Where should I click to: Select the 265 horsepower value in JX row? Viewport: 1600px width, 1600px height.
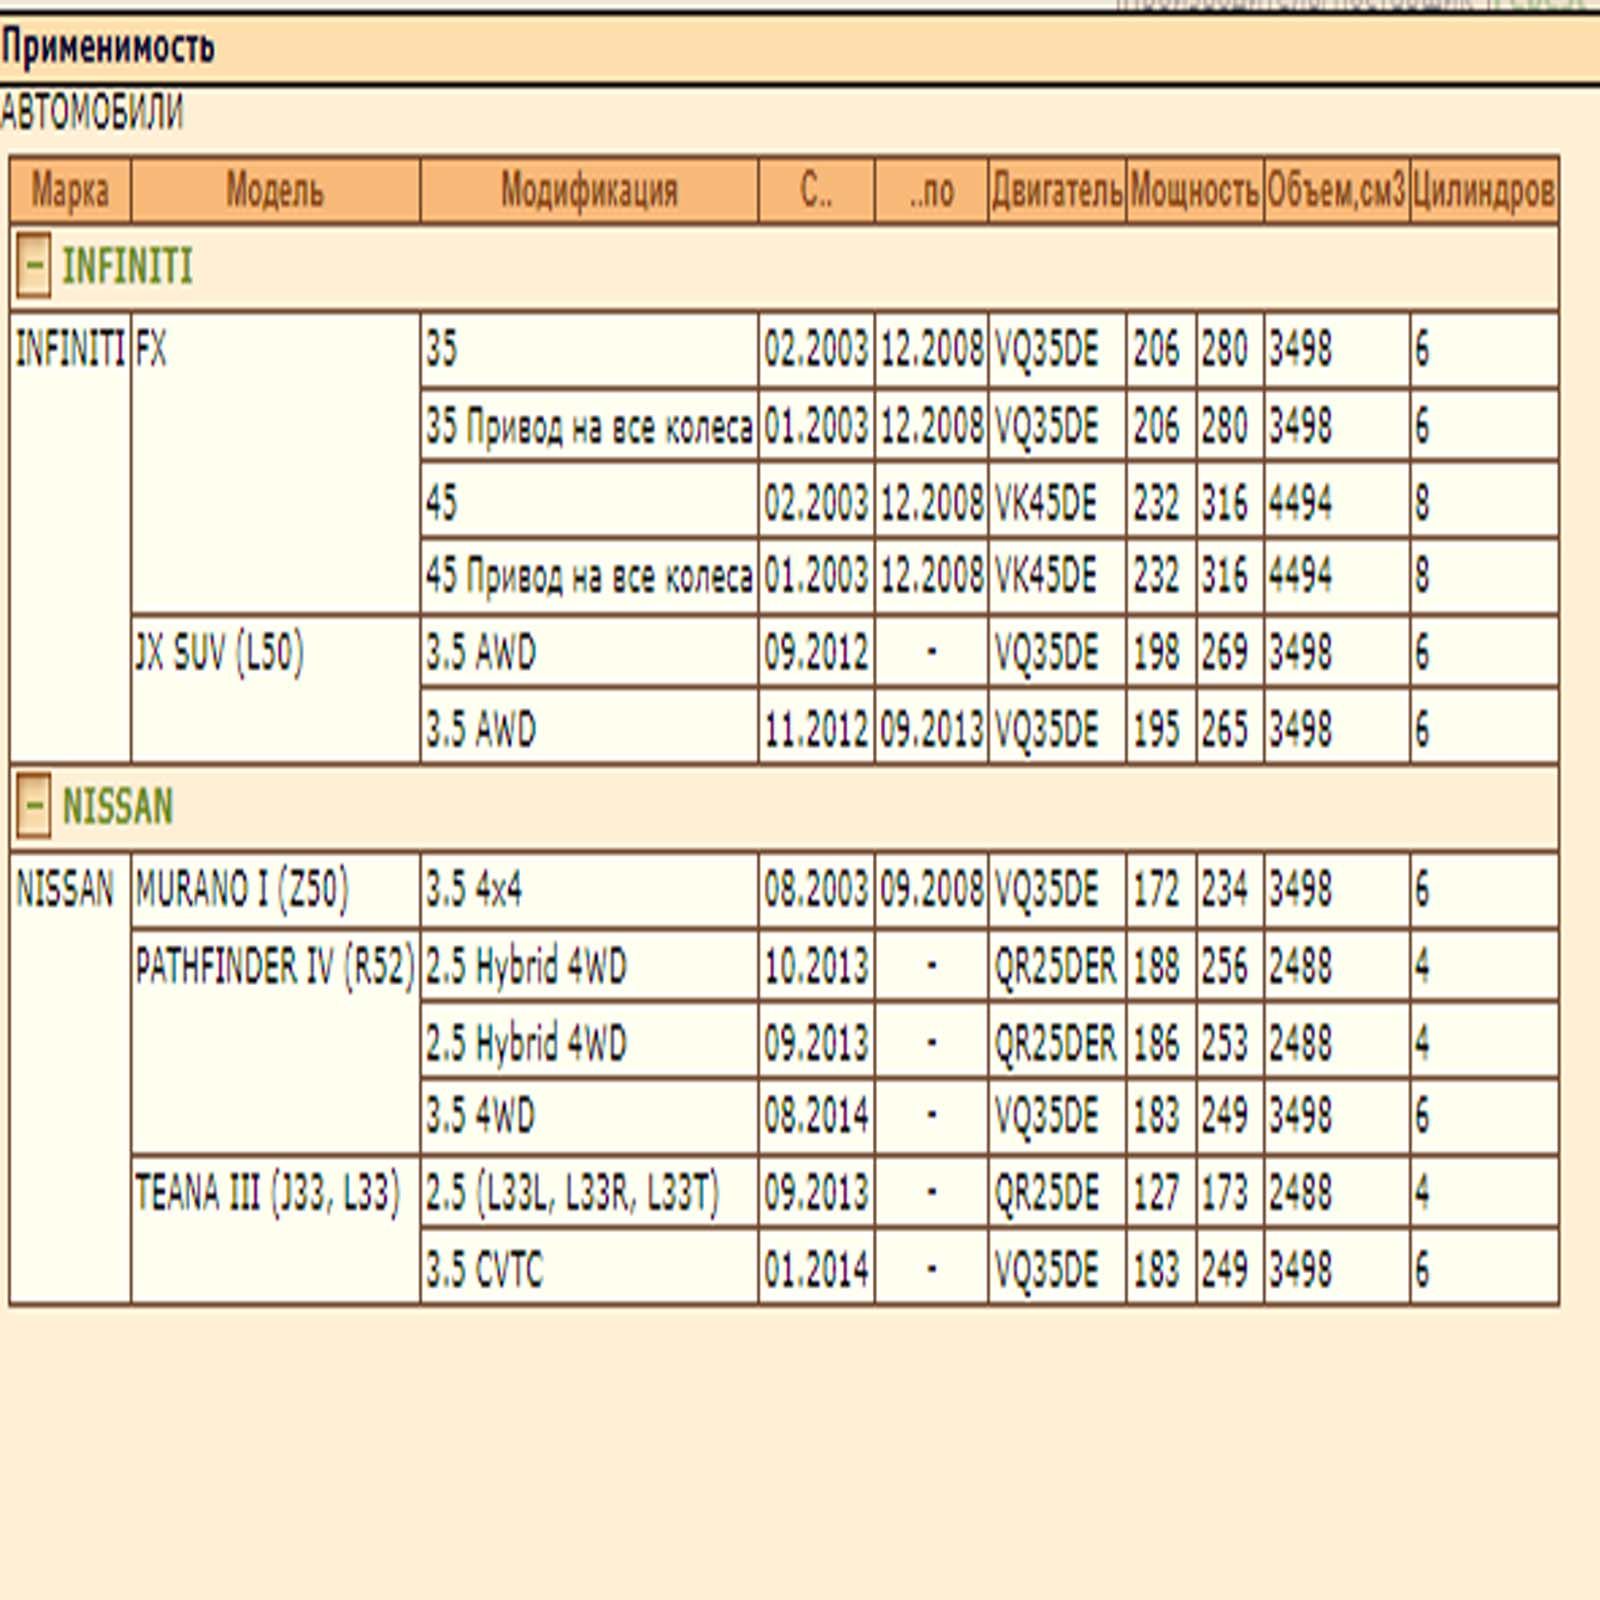tap(1230, 728)
